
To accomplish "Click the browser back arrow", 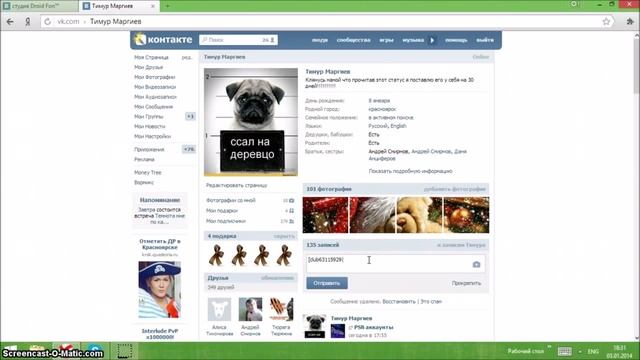I will (x=10, y=22).
